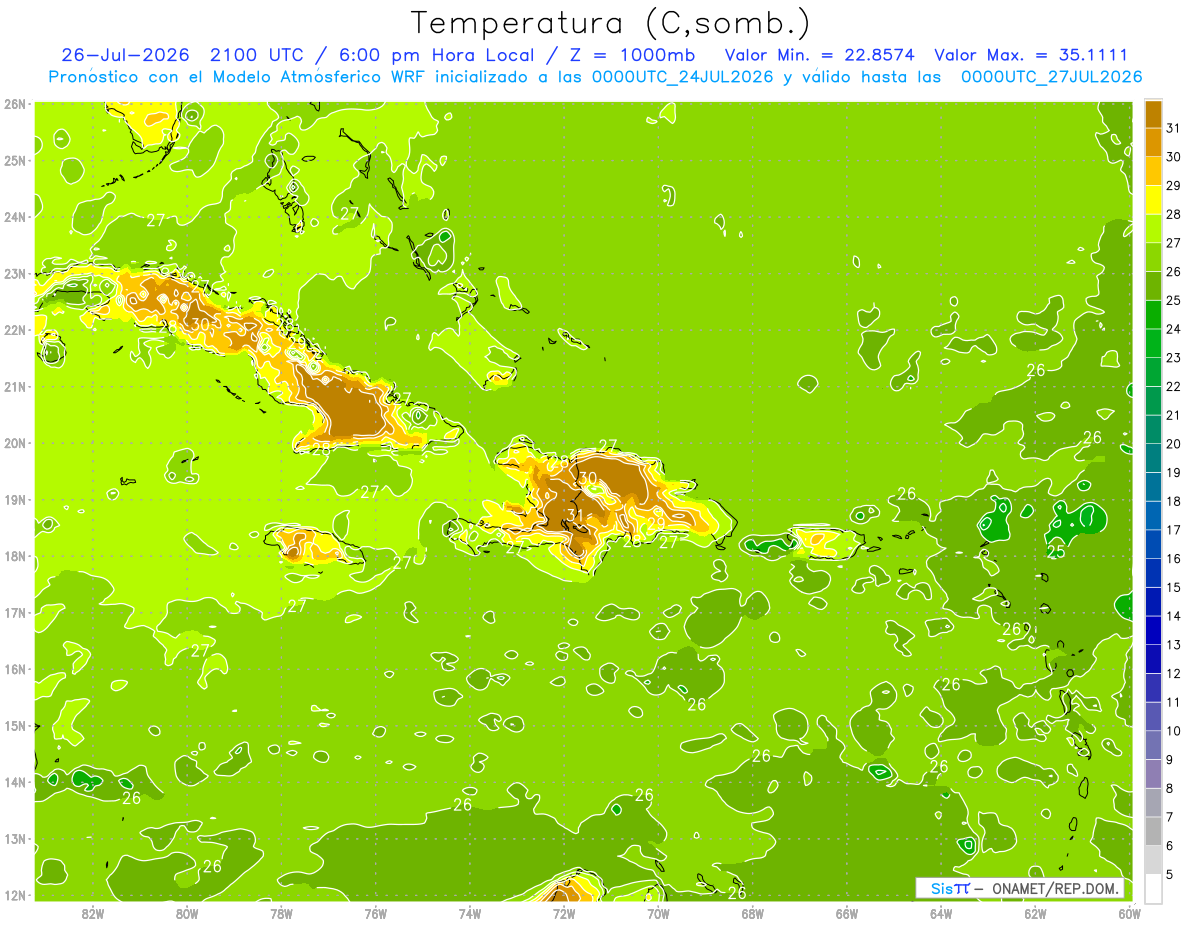The image size is (1200, 927).
Task: Click the legend scale value '21'
Action: [x=1173, y=415]
